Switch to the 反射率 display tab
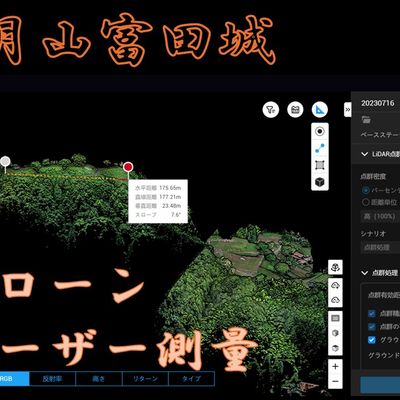 53,379
